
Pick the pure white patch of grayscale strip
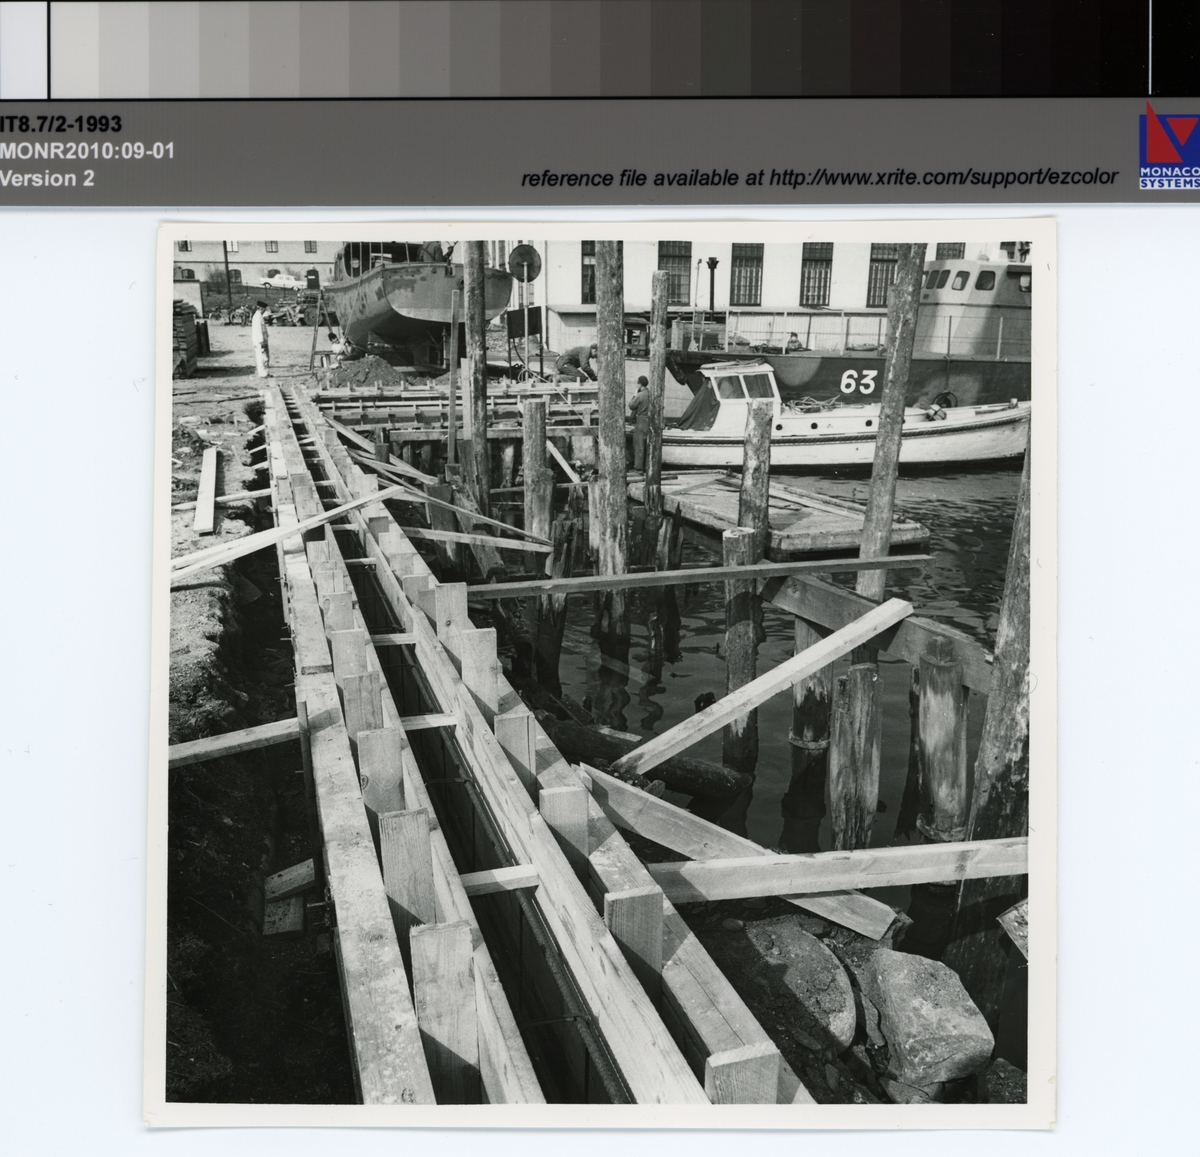(24, 48)
